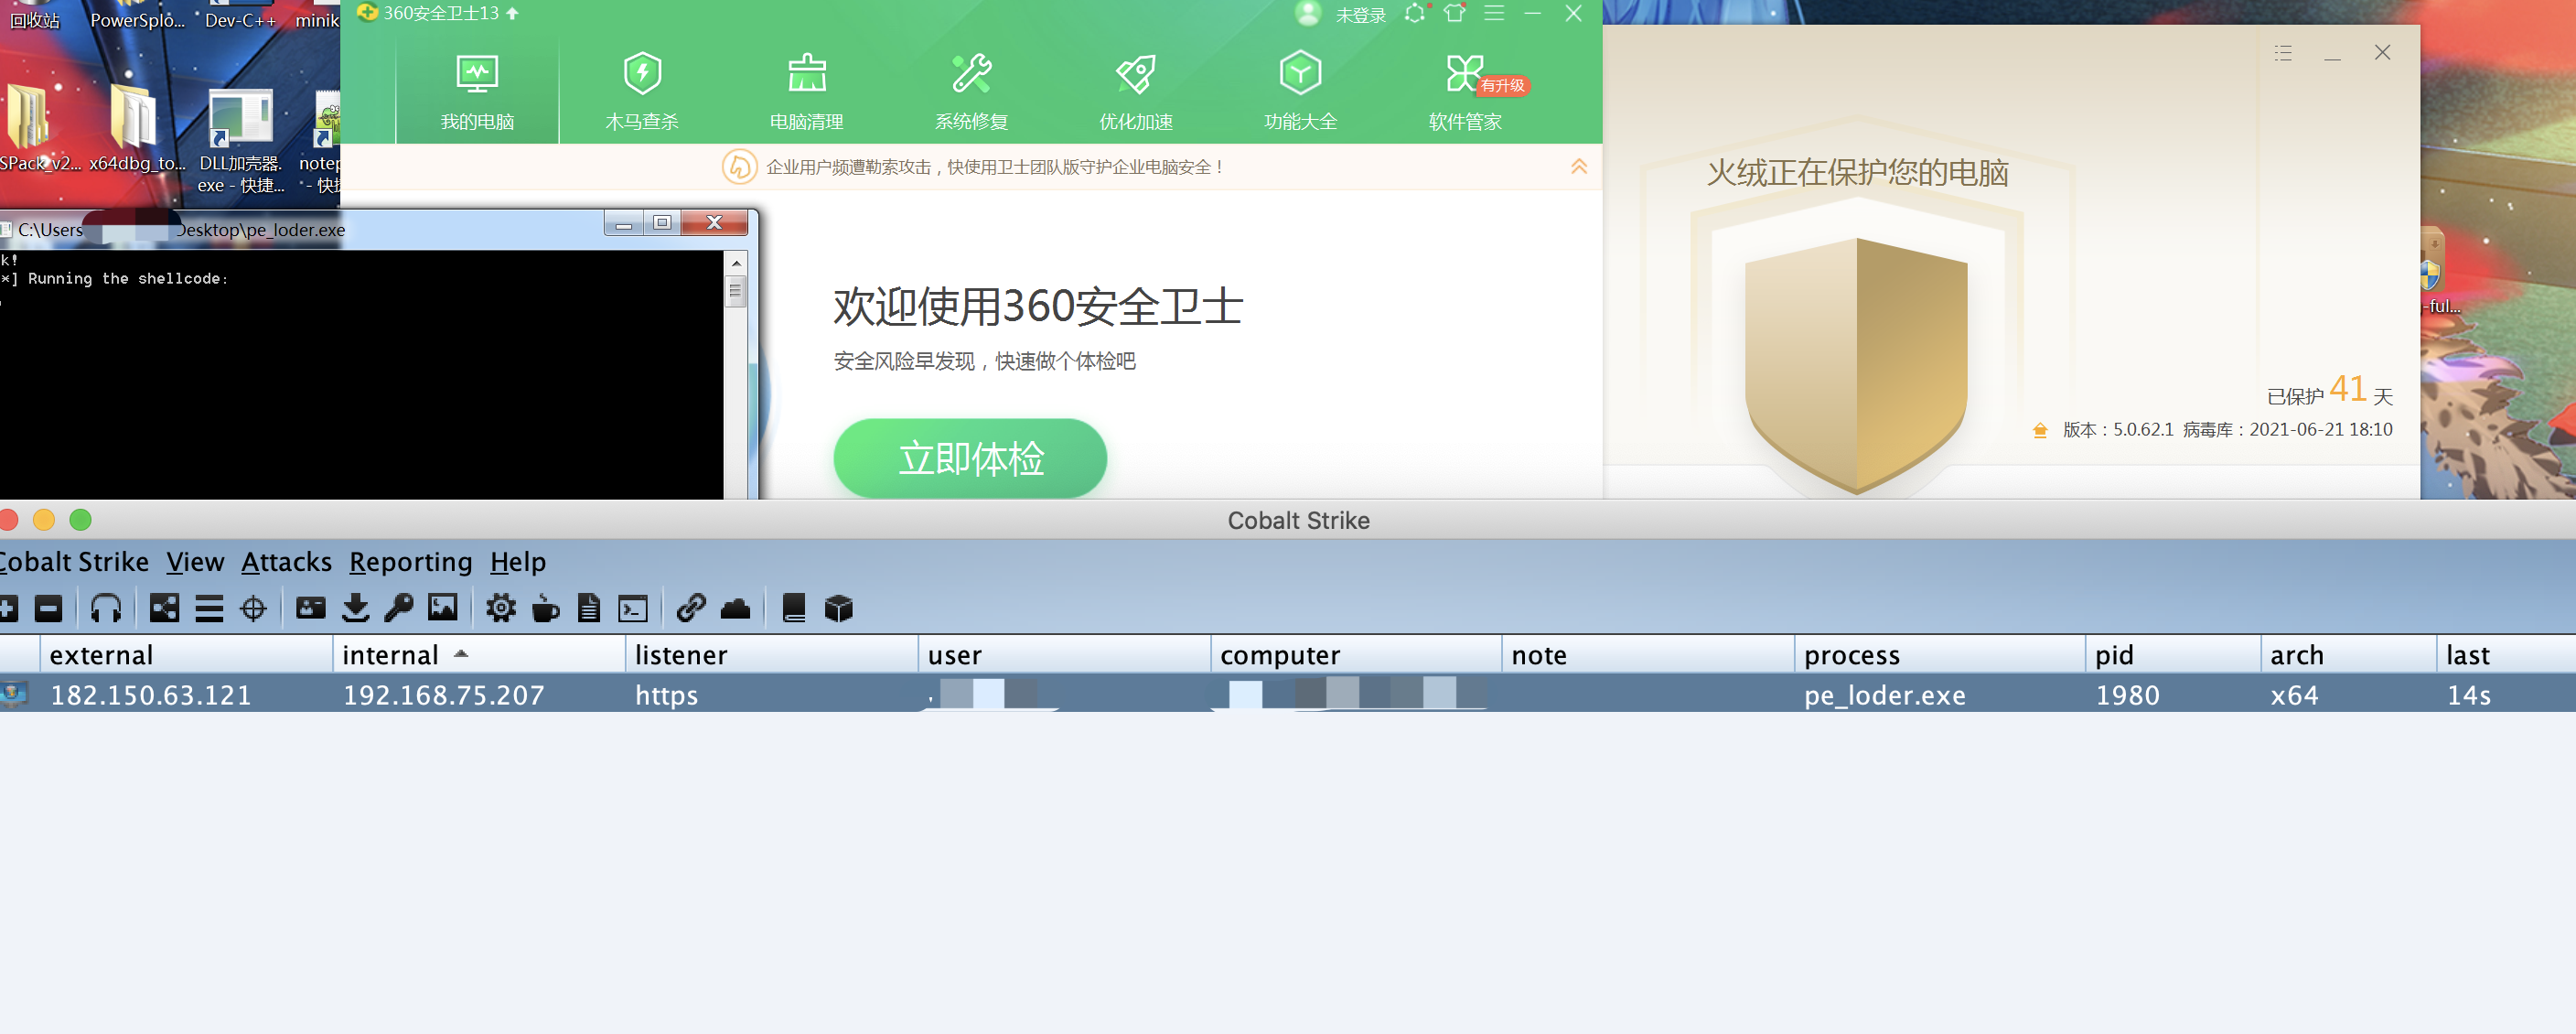Screen dimensions: 2576x1034
Task: Select the session table view icon
Action: [209, 608]
